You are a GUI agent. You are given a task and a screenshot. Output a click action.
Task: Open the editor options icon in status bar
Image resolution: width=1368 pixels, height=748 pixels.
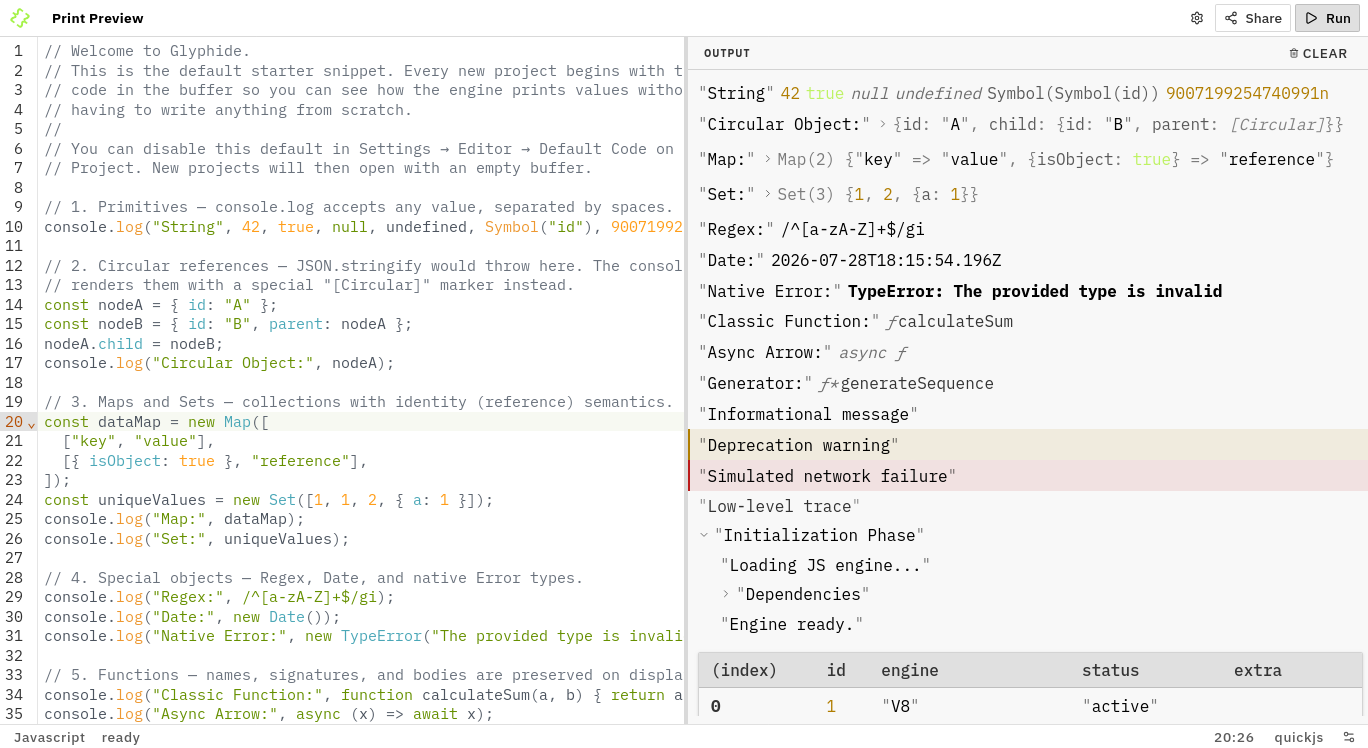(1349, 737)
